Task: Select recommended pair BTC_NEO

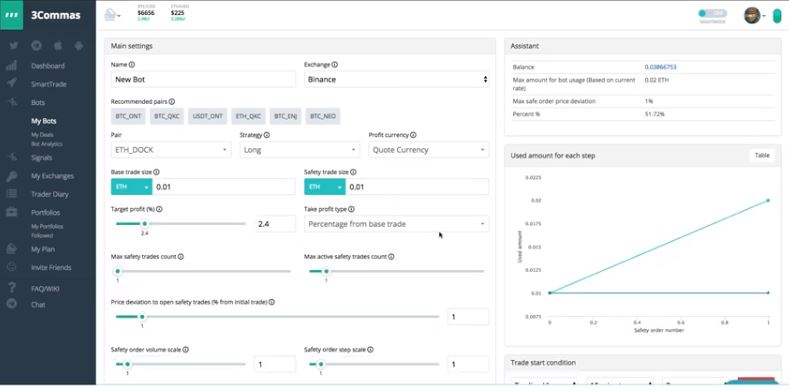Action: (323, 116)
